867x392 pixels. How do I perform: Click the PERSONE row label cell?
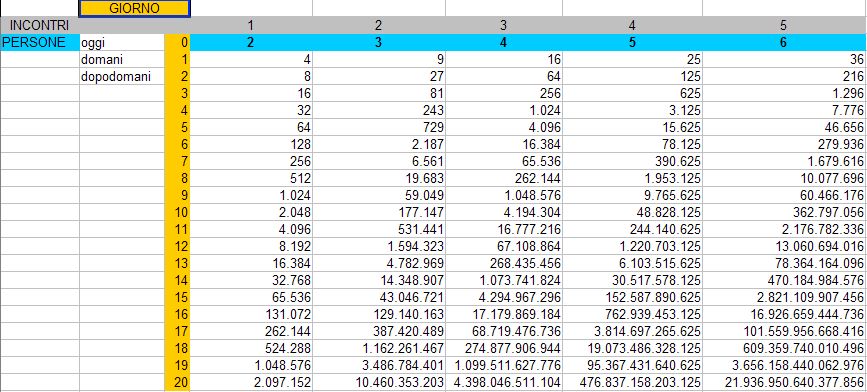pyautogui.click(x=40, y=43)
